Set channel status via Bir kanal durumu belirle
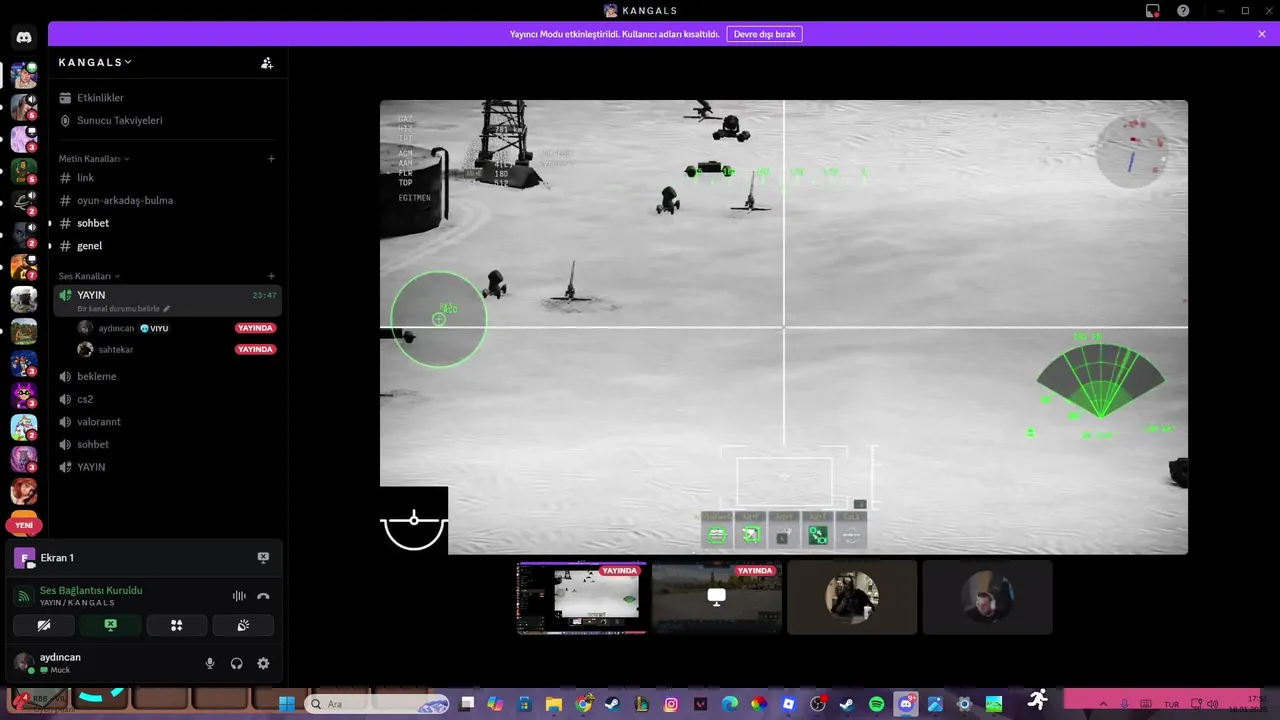Screen dimensions: 1280x720 coord(123,309)
